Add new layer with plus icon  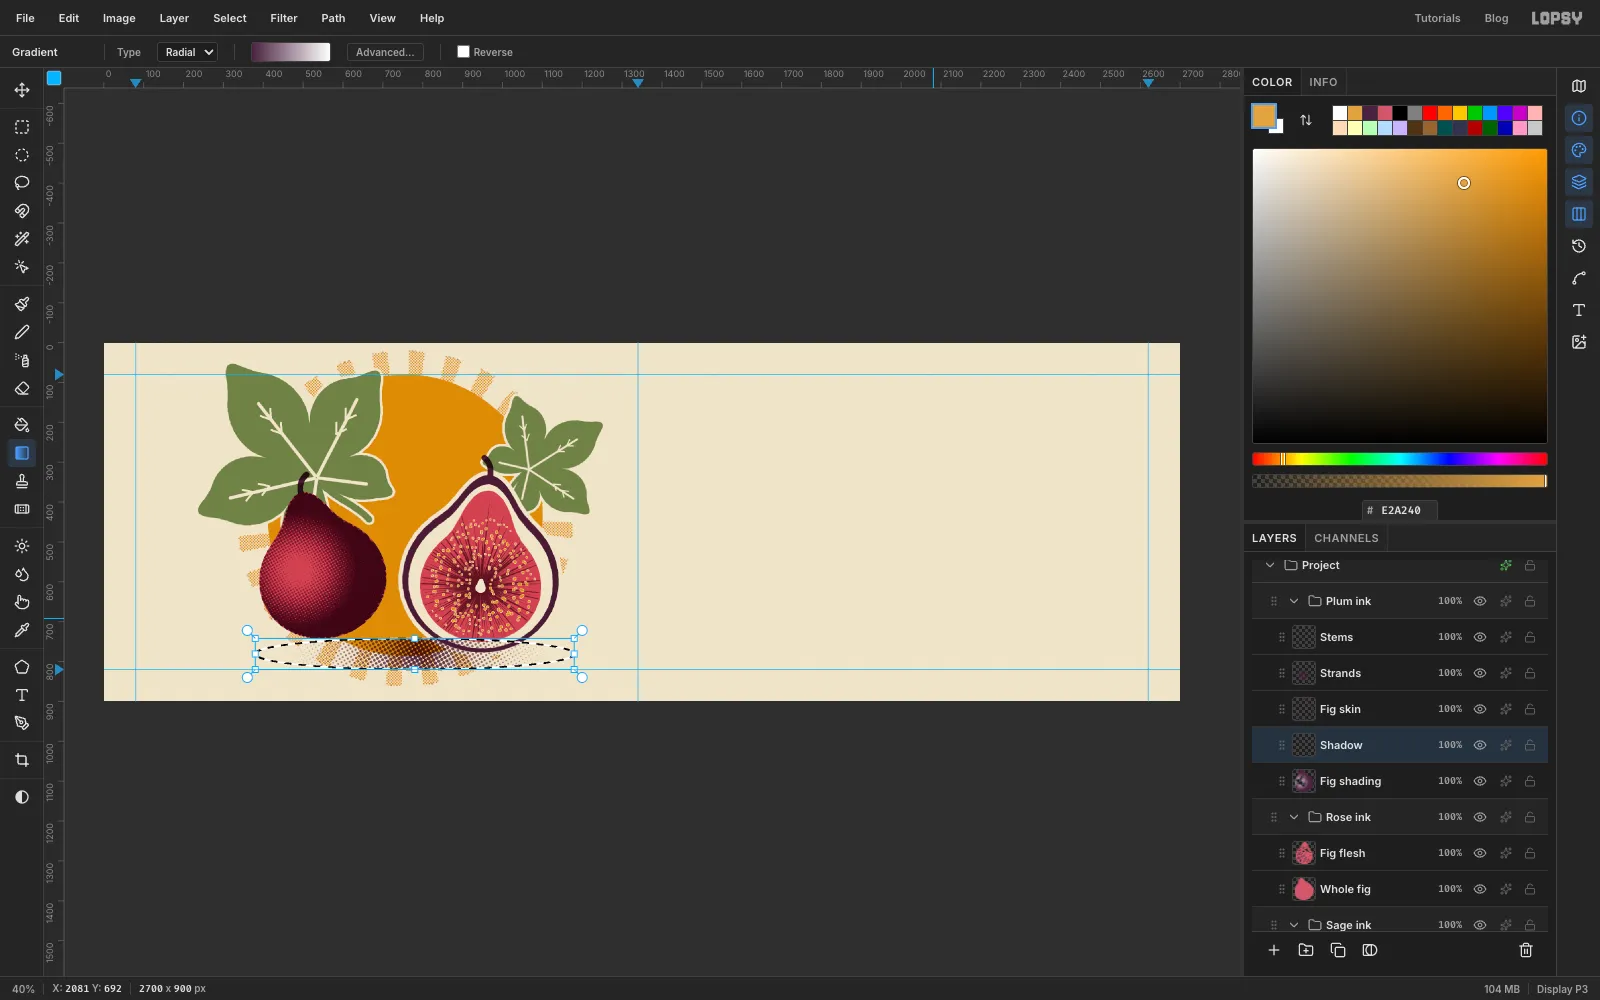point(1274,950)
